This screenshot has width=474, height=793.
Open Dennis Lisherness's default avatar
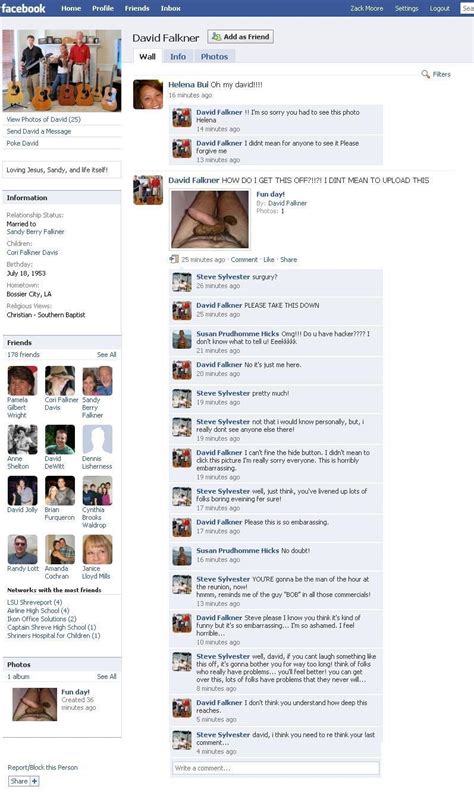pos(97,439)
